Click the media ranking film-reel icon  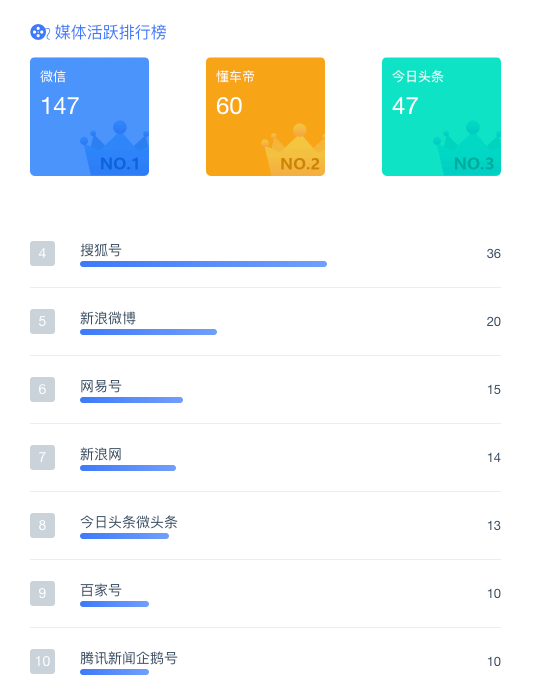(x=40, y=32)
